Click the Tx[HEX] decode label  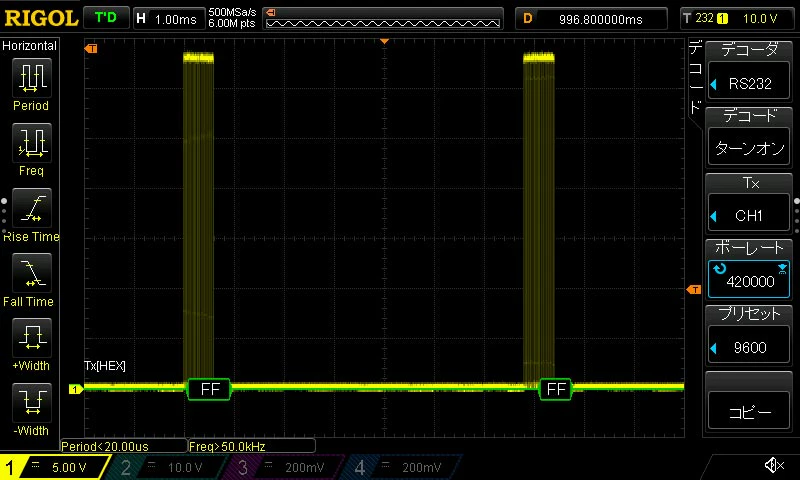(x=105, y=366)
